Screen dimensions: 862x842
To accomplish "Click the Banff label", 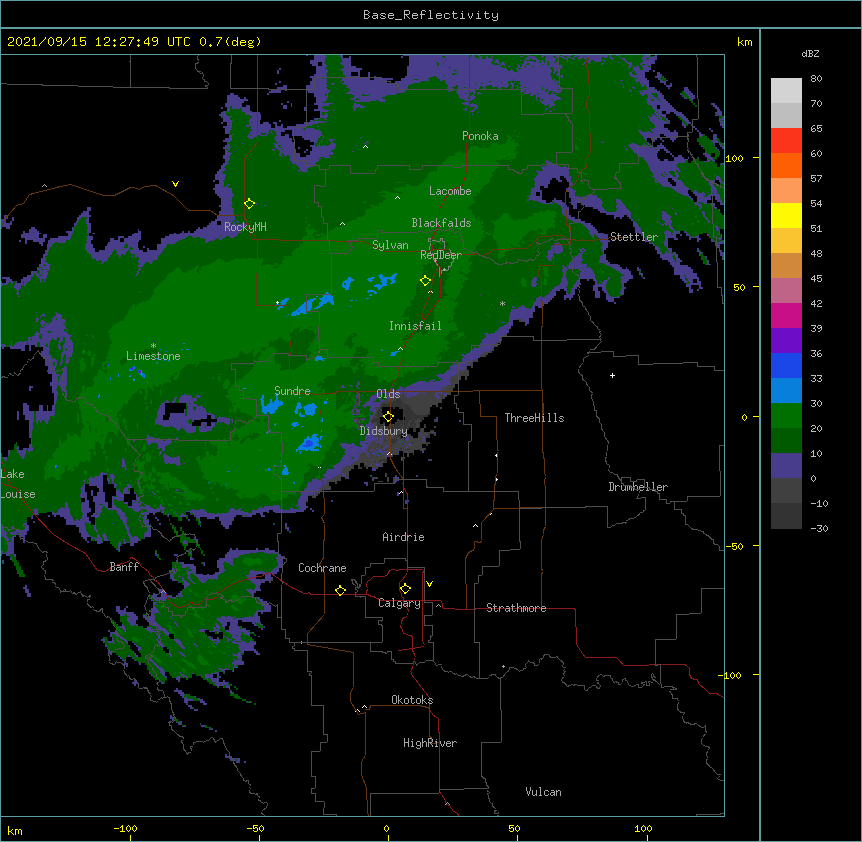I will point(124,567).
